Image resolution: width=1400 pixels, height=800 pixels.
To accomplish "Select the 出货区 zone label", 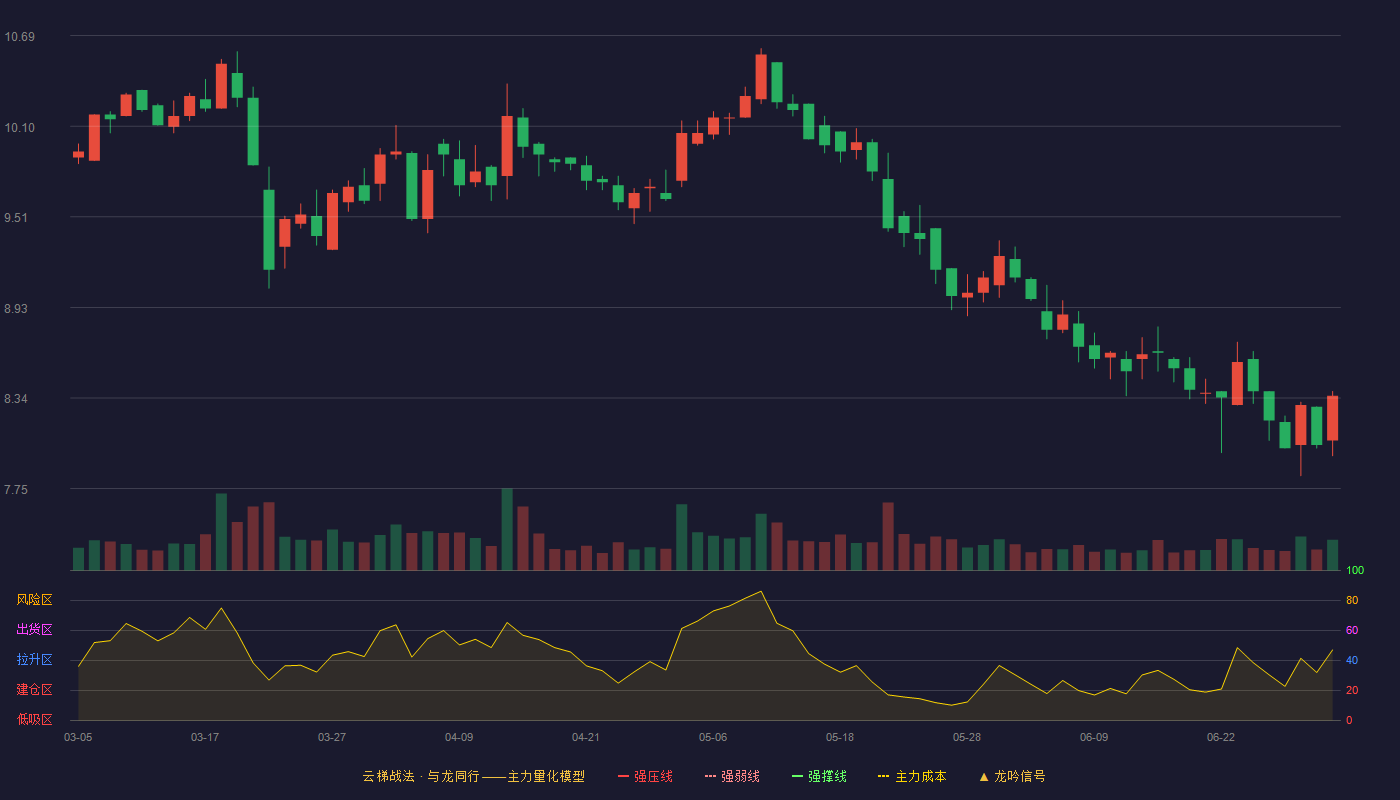I will click(x=34, y=630).
